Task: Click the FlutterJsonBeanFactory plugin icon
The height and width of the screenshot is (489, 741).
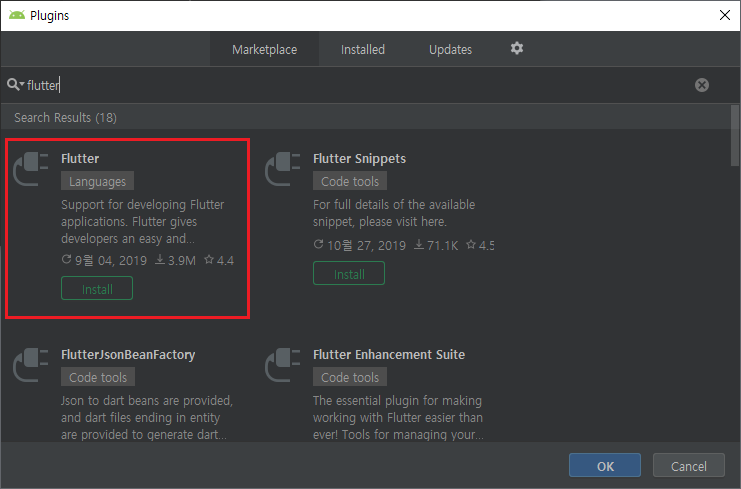Action: point(31,365)
